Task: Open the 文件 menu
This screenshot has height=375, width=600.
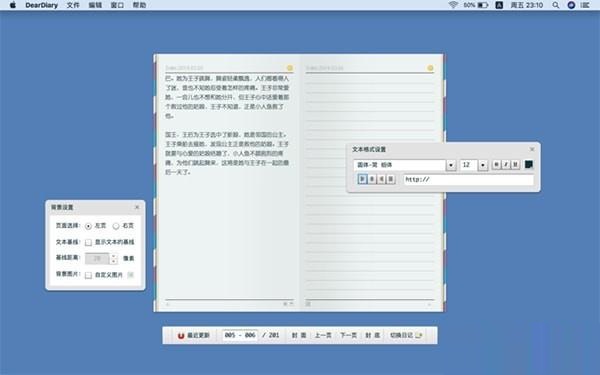Action: coord(73,5)
